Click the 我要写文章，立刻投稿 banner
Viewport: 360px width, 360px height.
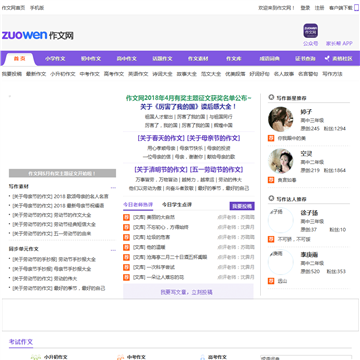point(188,292)
